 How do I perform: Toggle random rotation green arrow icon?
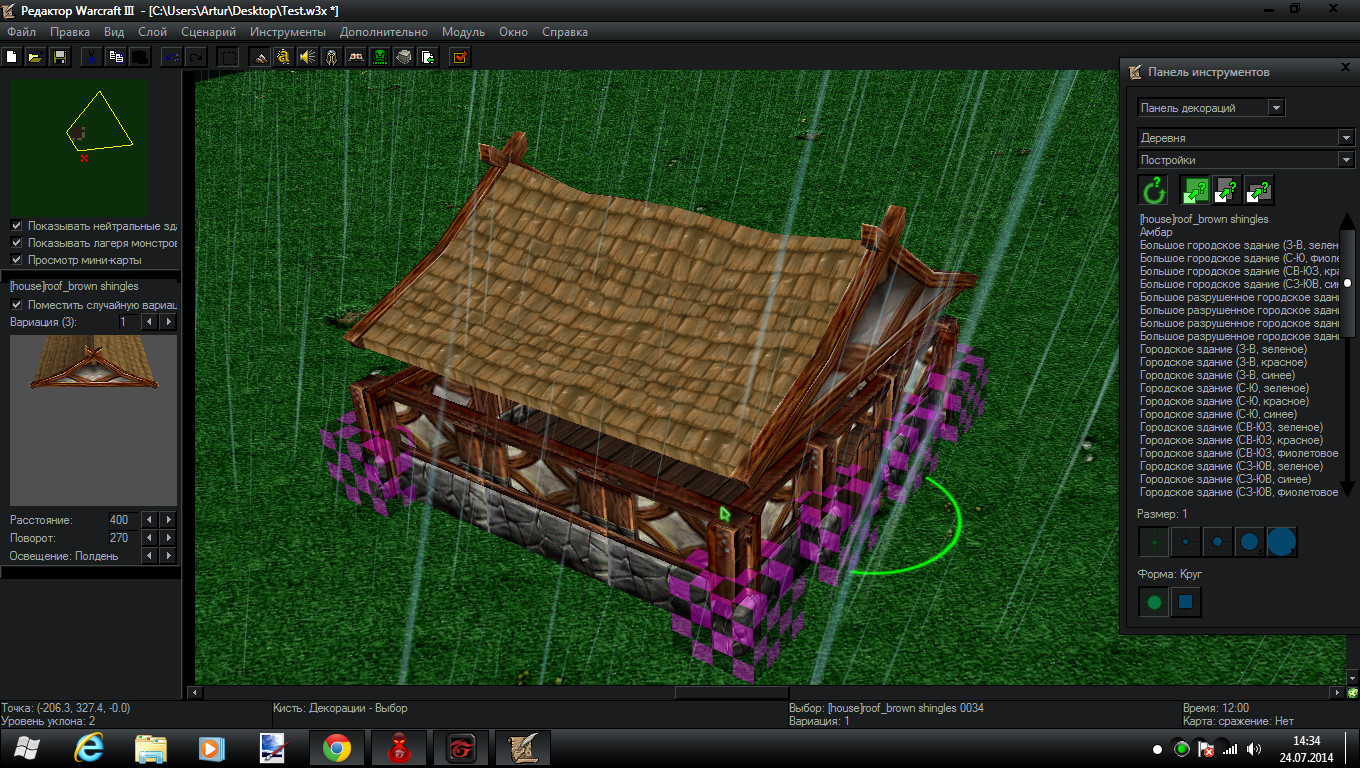click(1154, 190)
